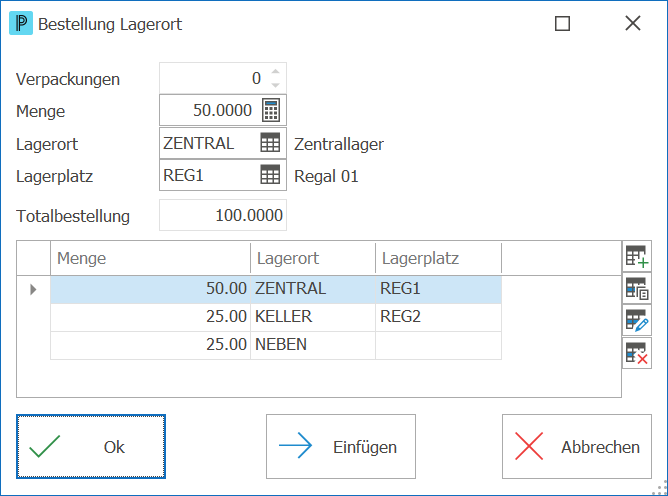Select the 50.00 quantity cell

click(x=150, y=289)
